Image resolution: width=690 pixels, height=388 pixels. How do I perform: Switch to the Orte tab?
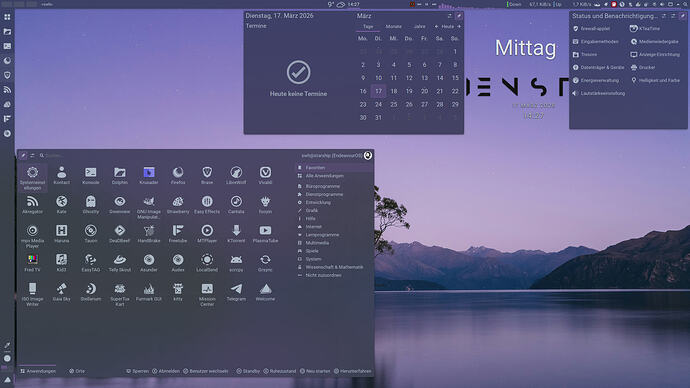tap(77, 371)
